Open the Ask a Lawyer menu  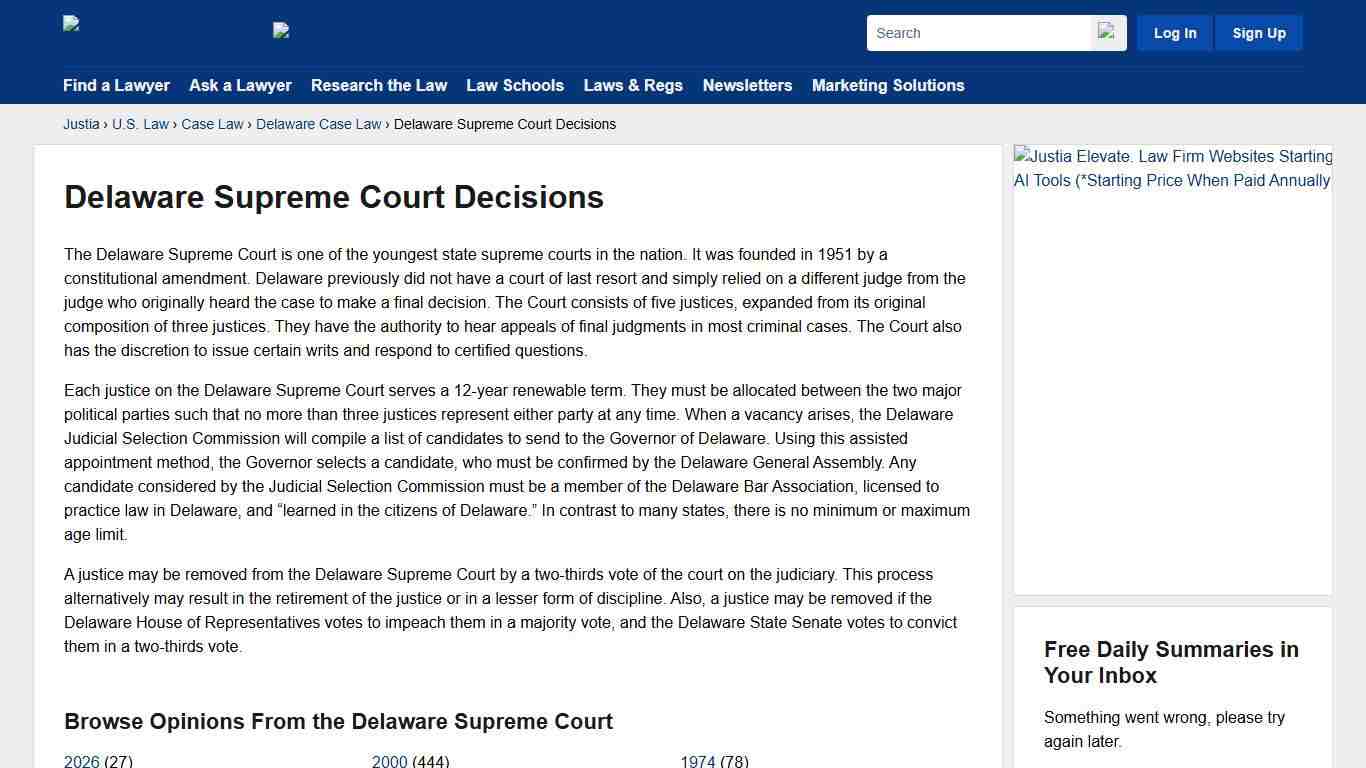tap(240, 85)
